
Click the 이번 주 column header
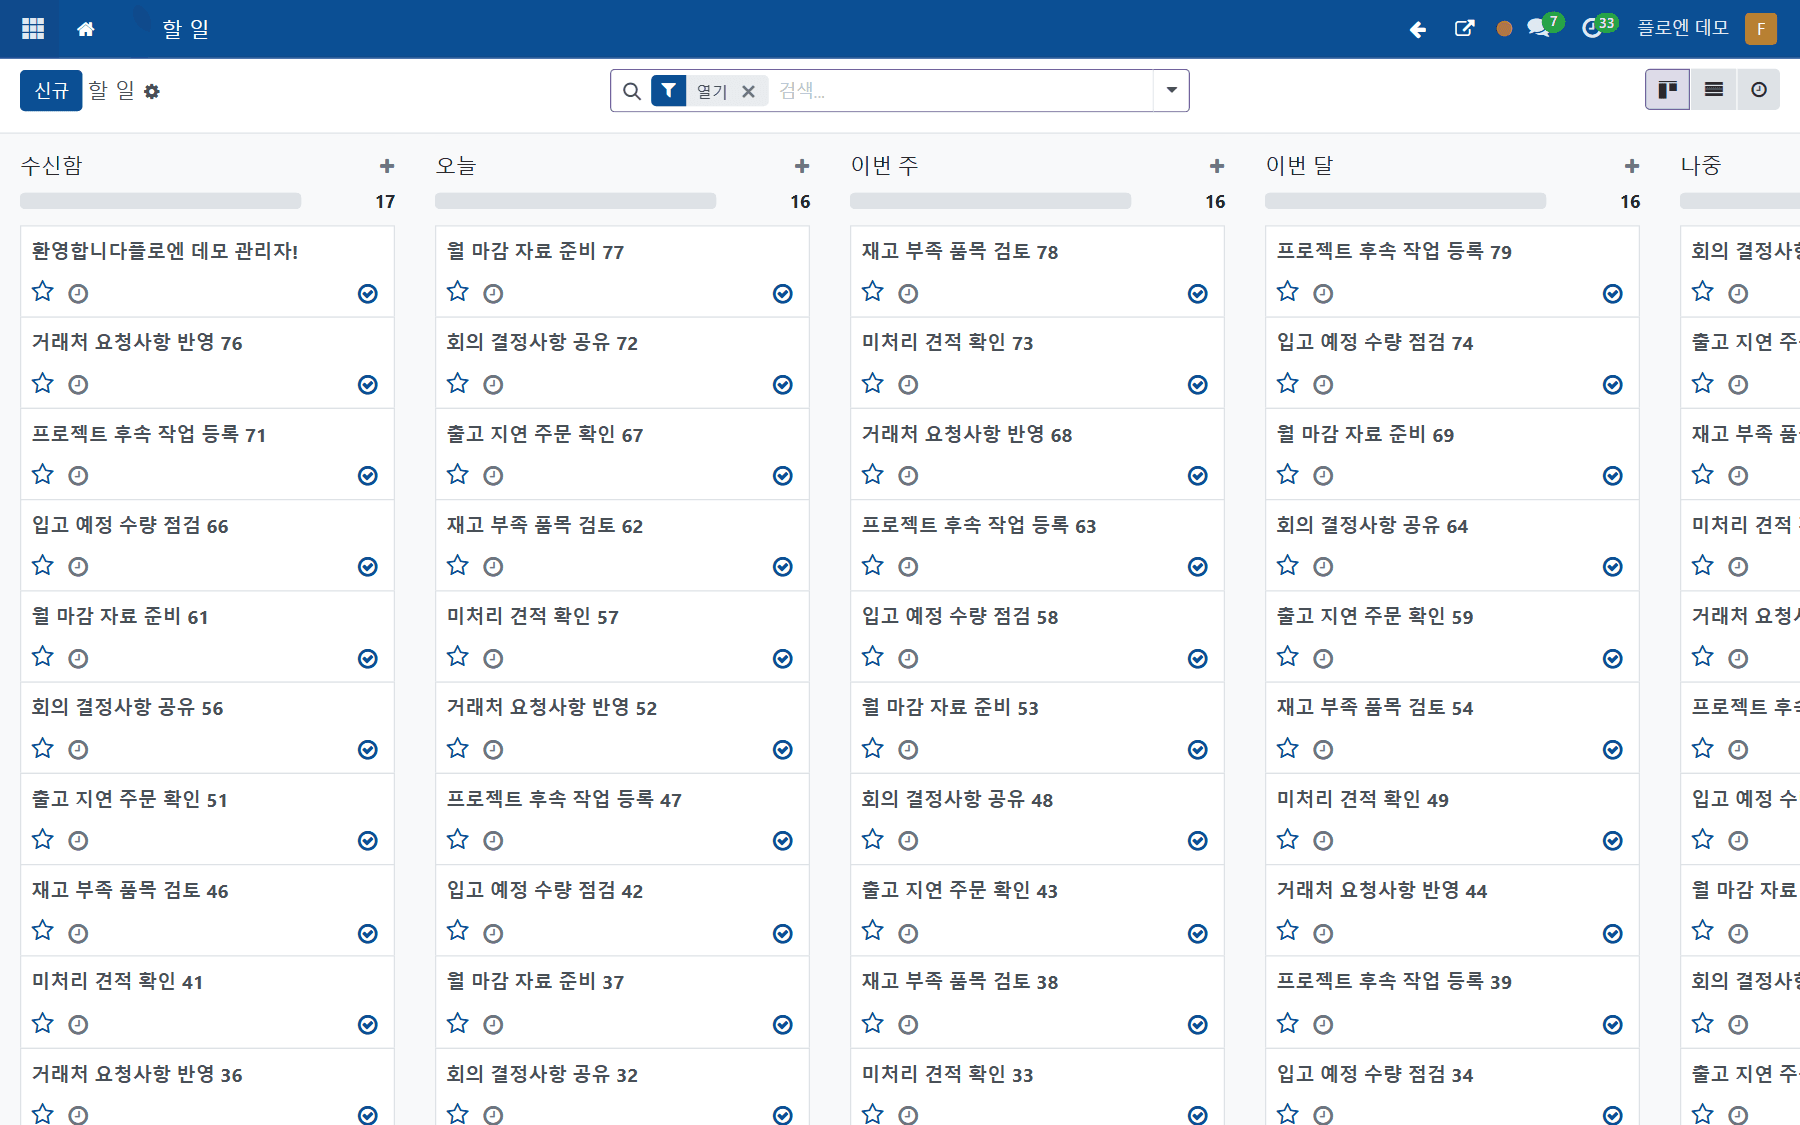[x=885, y=166]
